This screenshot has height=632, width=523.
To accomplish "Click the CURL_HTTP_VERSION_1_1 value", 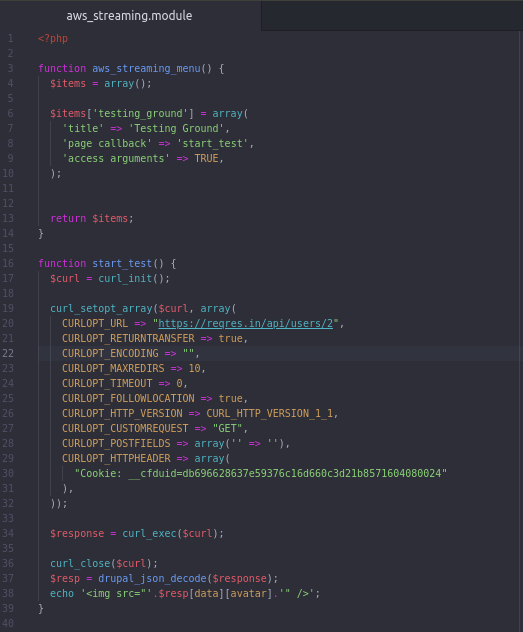I will coord(270,414).
